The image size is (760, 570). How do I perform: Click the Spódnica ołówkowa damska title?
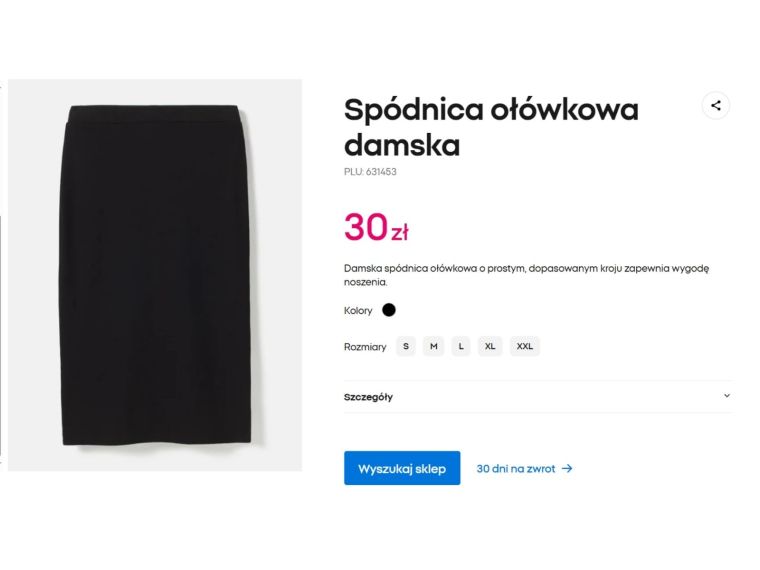coord(490,127)
